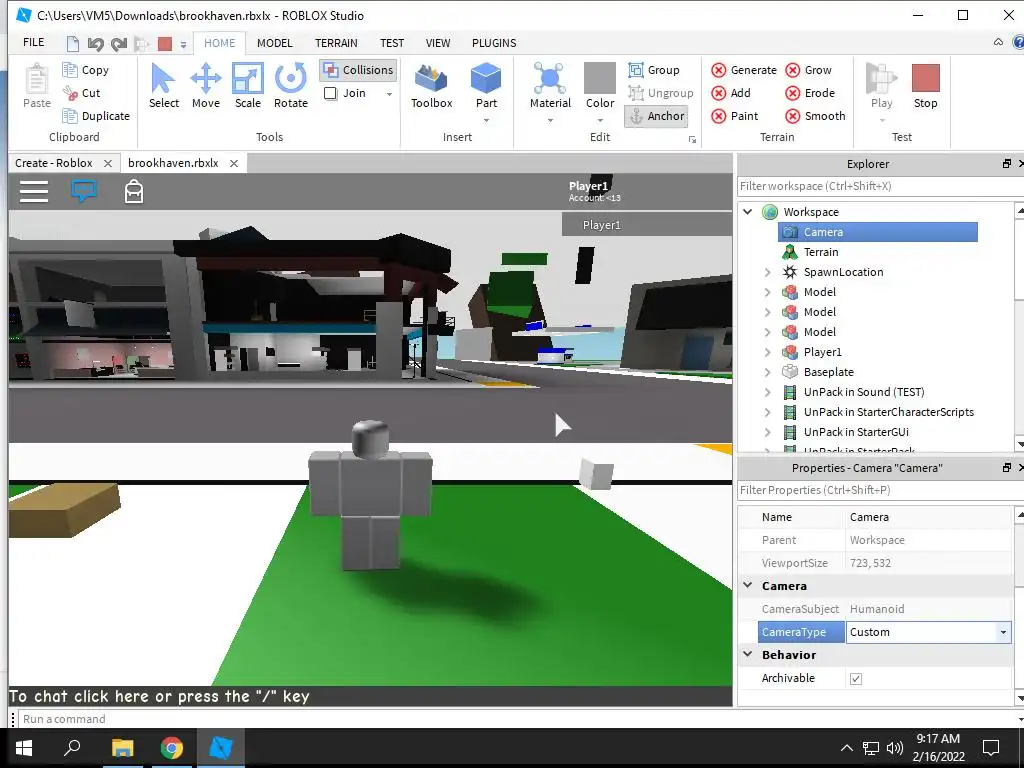Image resolution: width=1024 pixels, height=768 pixels.
Task: Copy the selection to clipboard
Action: [86, 70]
